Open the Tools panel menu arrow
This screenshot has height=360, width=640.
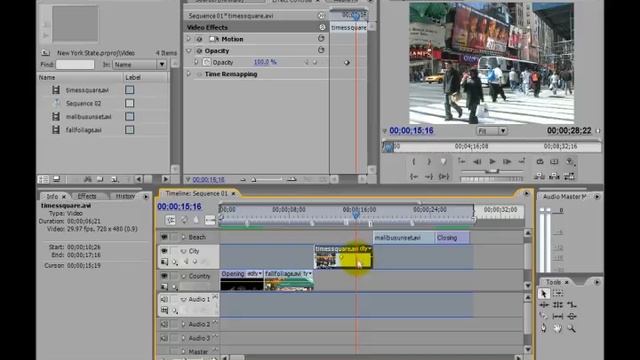pos(597,282)
